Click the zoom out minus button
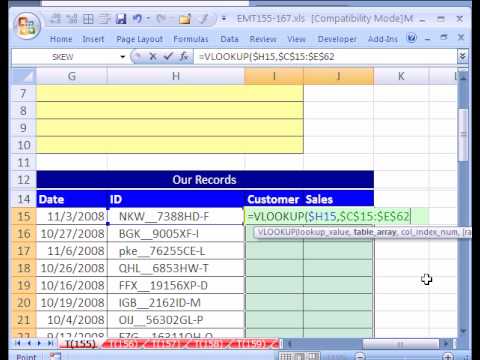Screen dimensions: 480x360 (360, 356)
